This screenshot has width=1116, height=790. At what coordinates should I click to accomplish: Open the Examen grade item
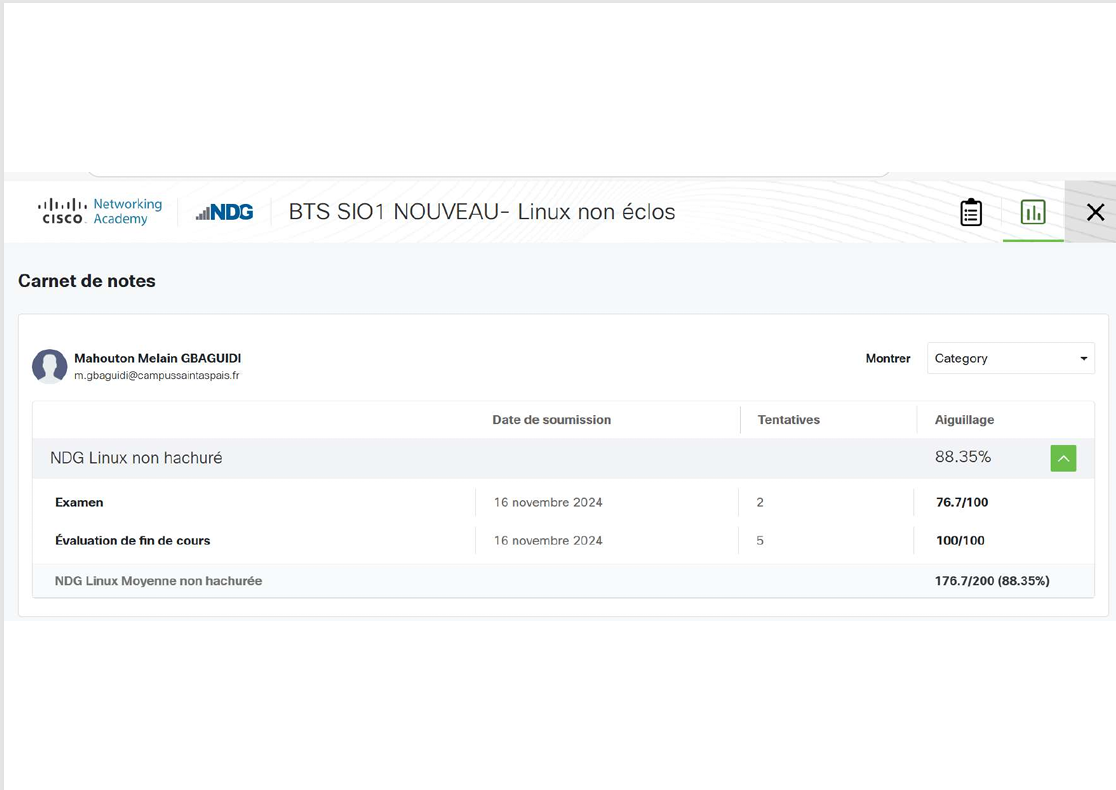(79, 502)
